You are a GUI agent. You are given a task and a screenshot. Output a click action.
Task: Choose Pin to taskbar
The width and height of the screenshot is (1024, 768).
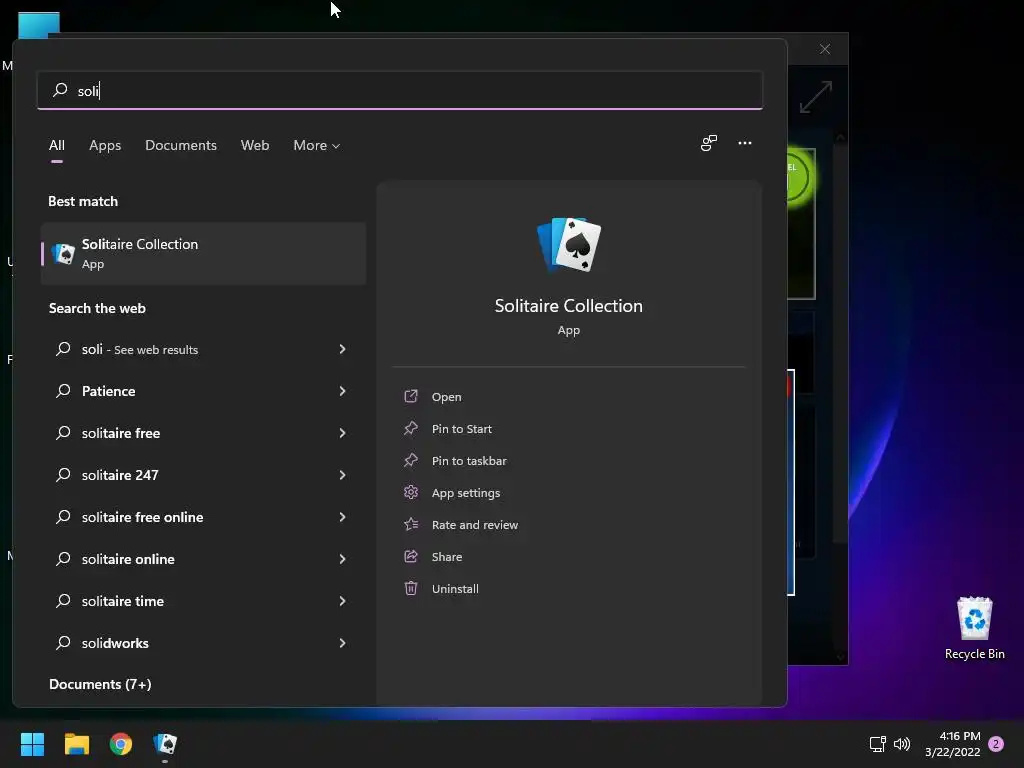(x=469, y=460)
